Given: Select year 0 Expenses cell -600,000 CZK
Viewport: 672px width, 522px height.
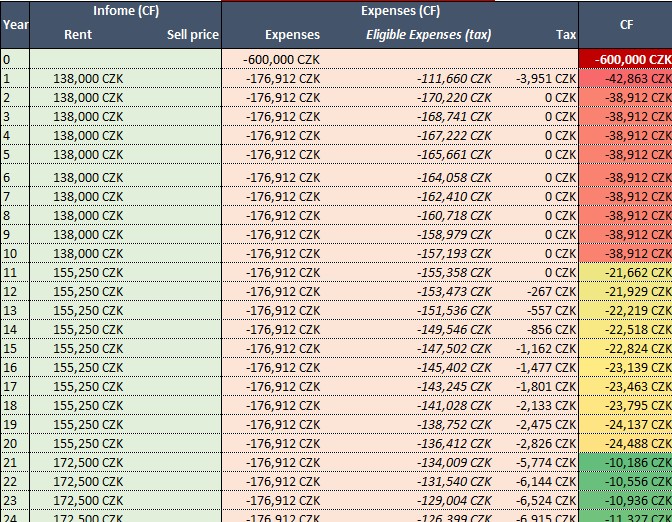Looking at the screenshot, I should [x=282, y=60].
